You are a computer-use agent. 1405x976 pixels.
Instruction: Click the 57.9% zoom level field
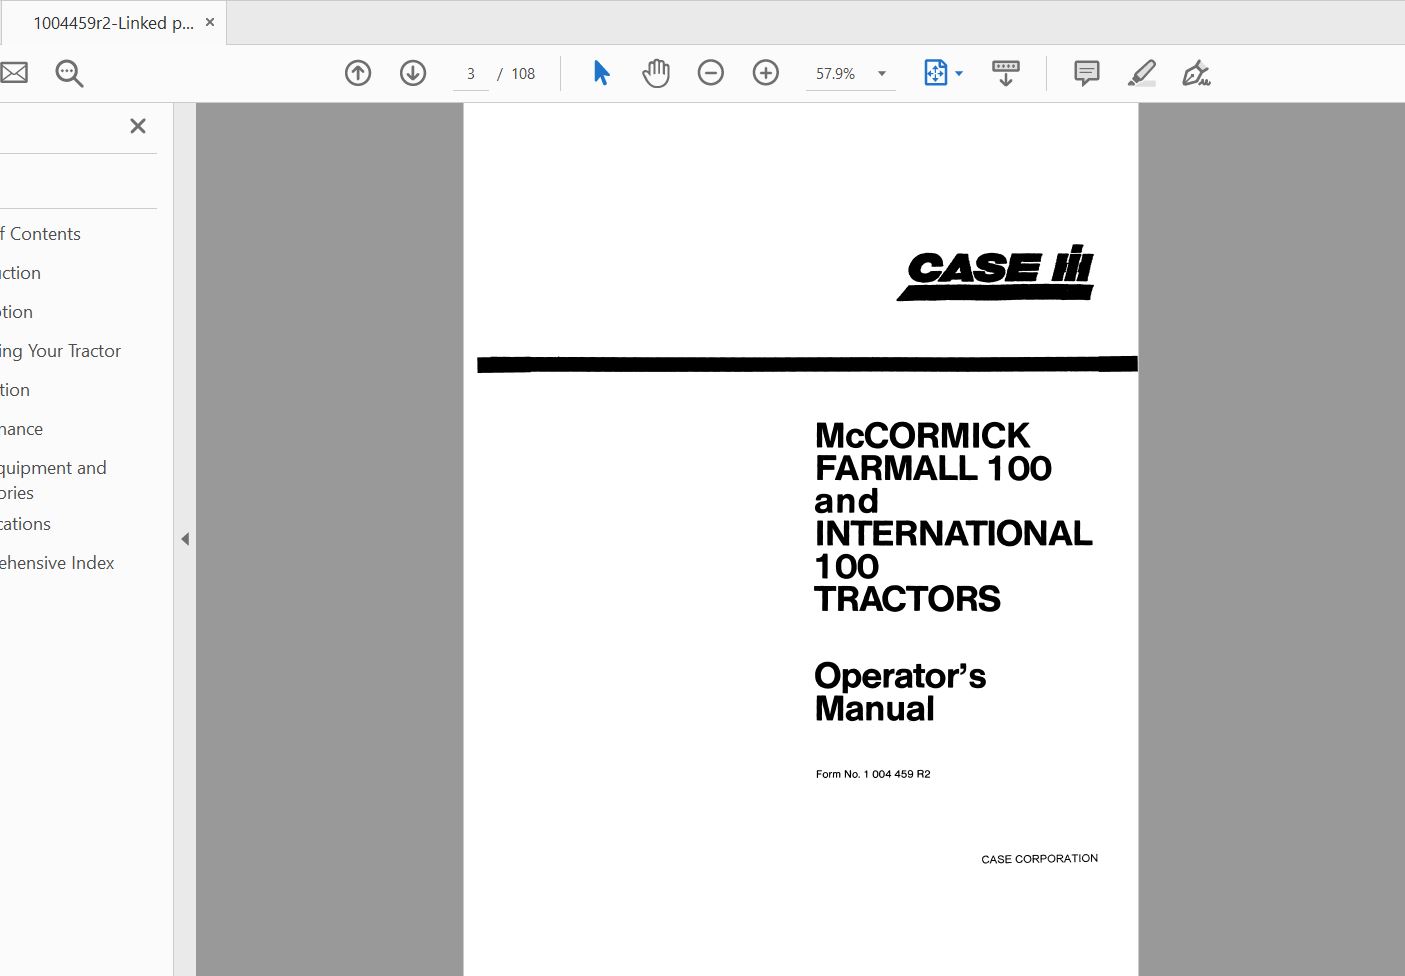coord(836,74)
